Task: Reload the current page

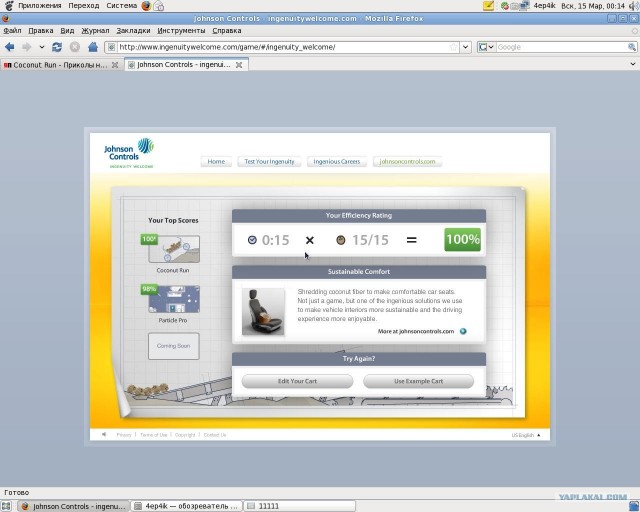Action: click(x=57, y=47)
